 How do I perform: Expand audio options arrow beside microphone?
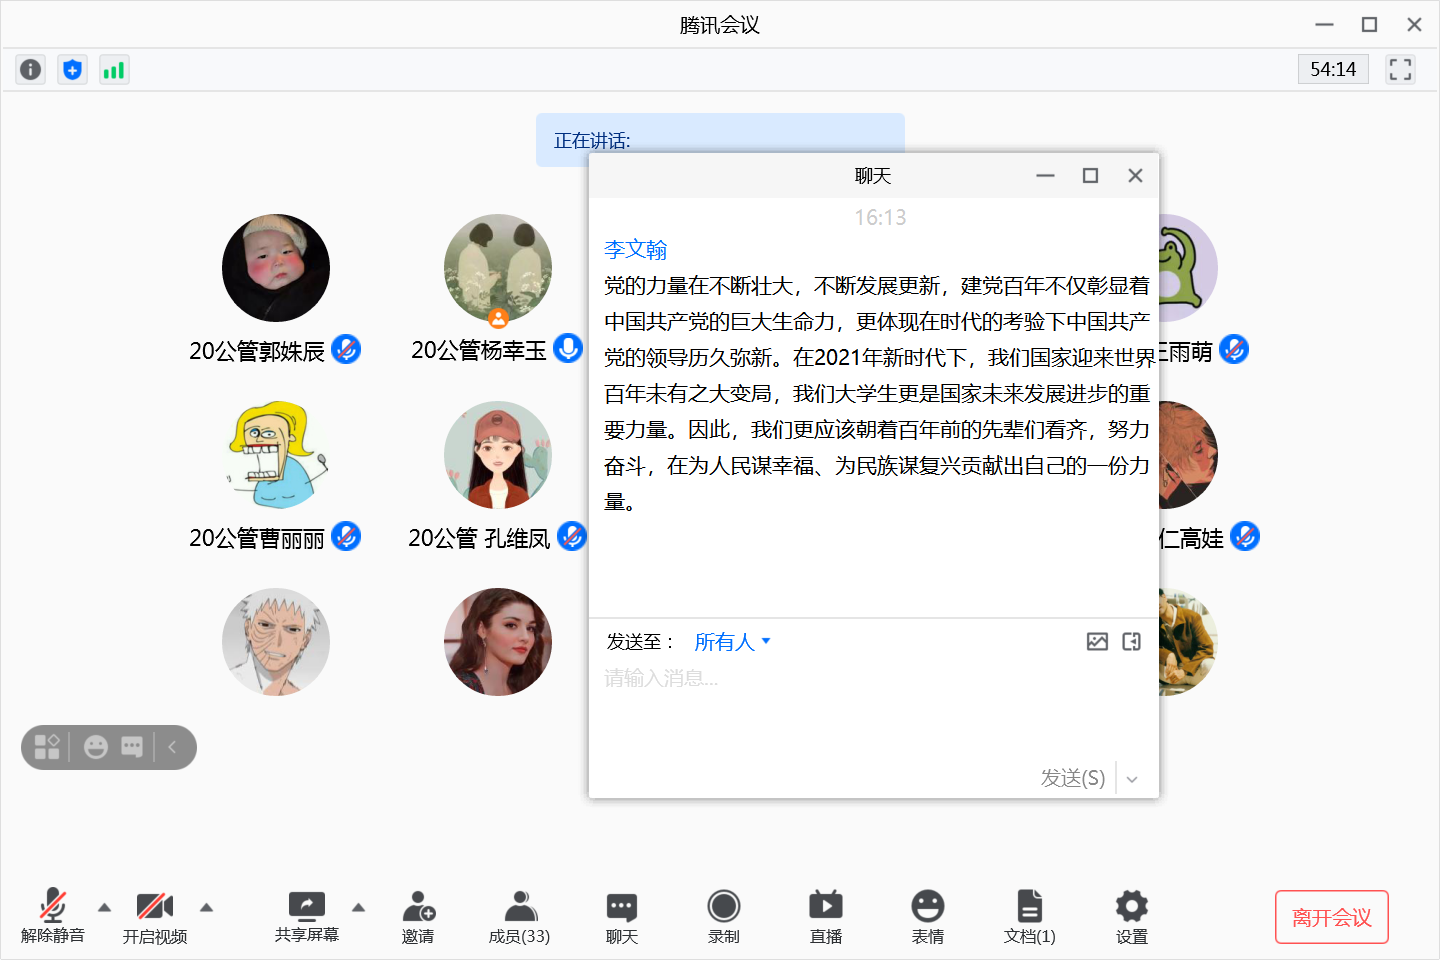pyautogui.click(x=104, y=907)
